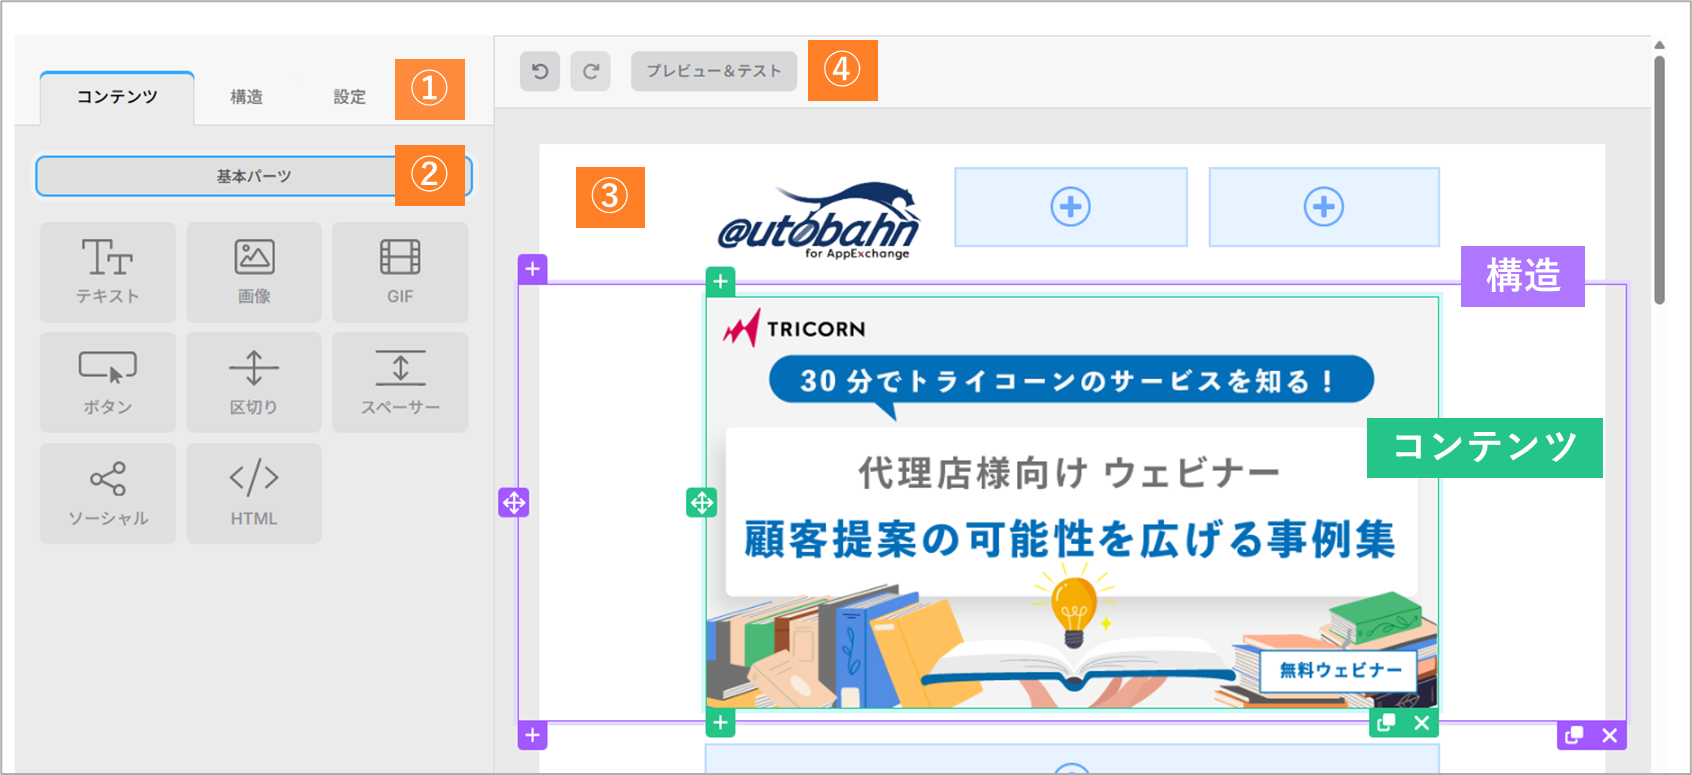Click the scrollbar up arrow
The width and height of the screenshot is (1692, 775).
(x=1659, y=45)
